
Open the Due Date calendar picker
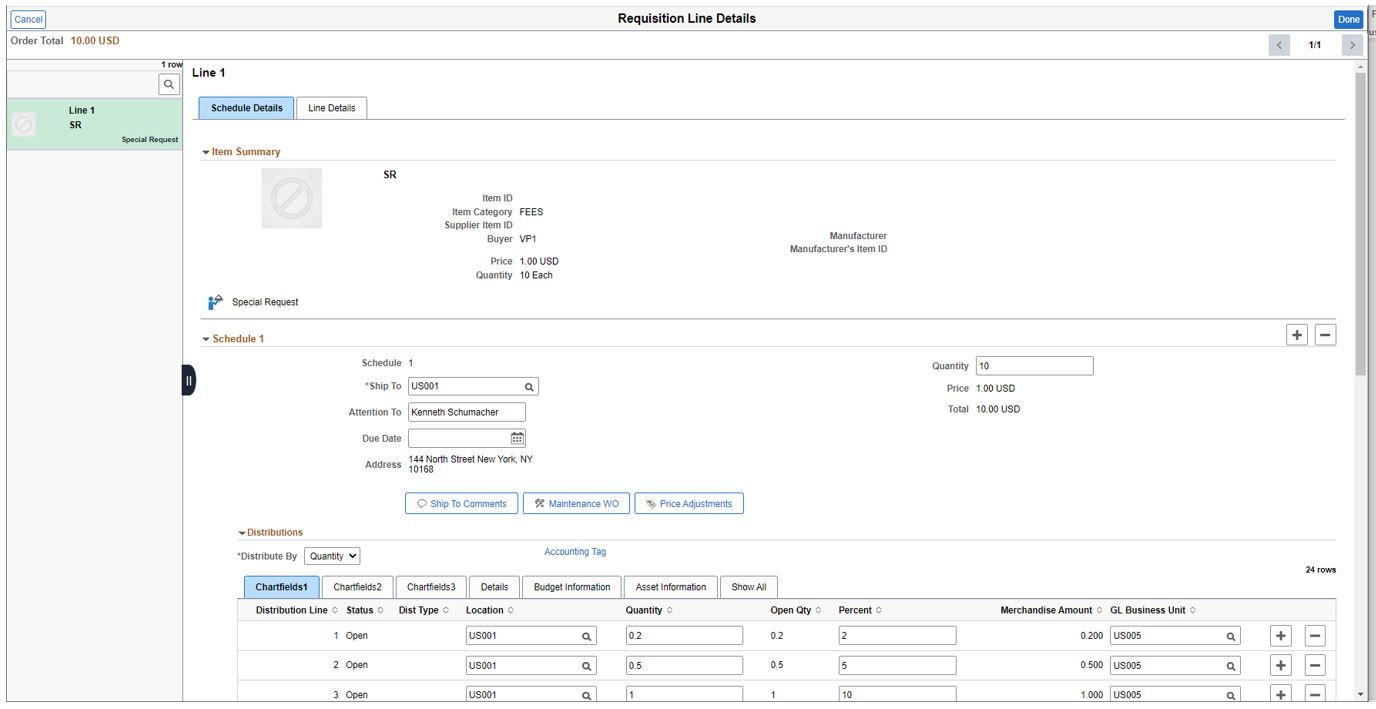click(x=516, y=437)
